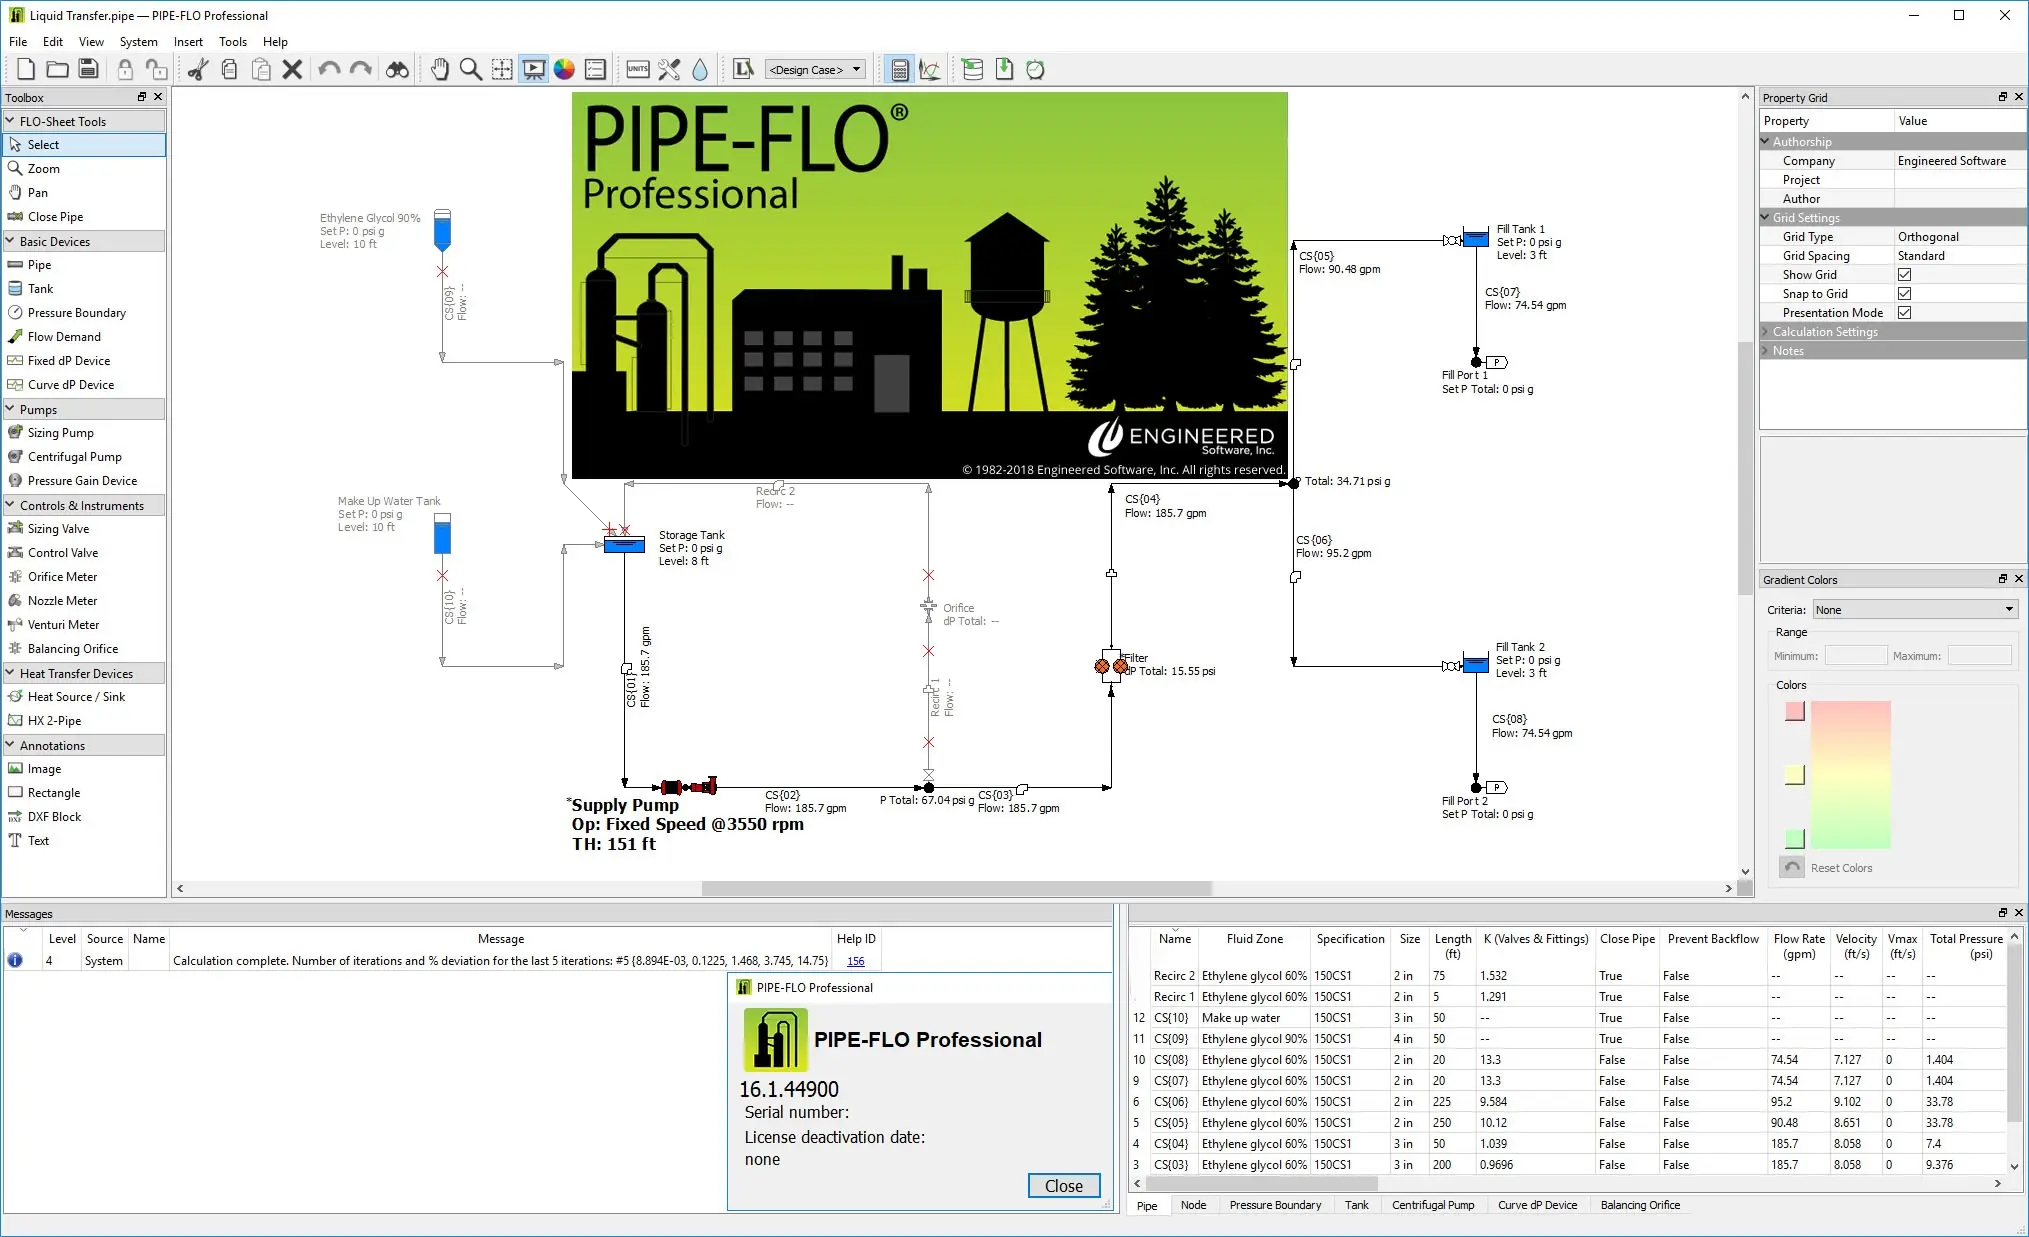This screenshot has width=2029, height=1237.
Task: Sort table by Flow Rate column header
Action: pos(1798,946)
